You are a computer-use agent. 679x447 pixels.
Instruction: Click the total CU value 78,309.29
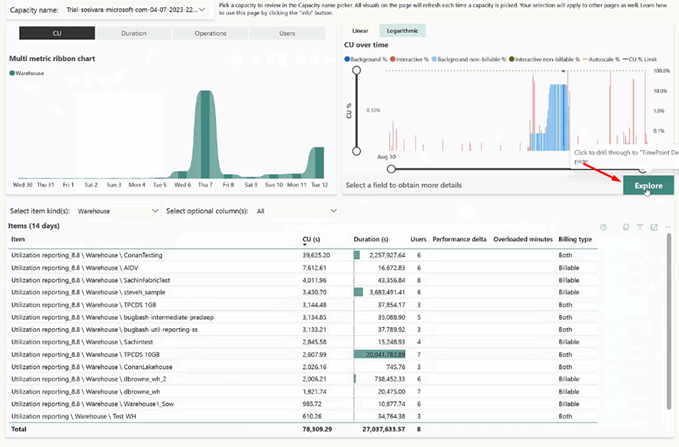point(317,429)
